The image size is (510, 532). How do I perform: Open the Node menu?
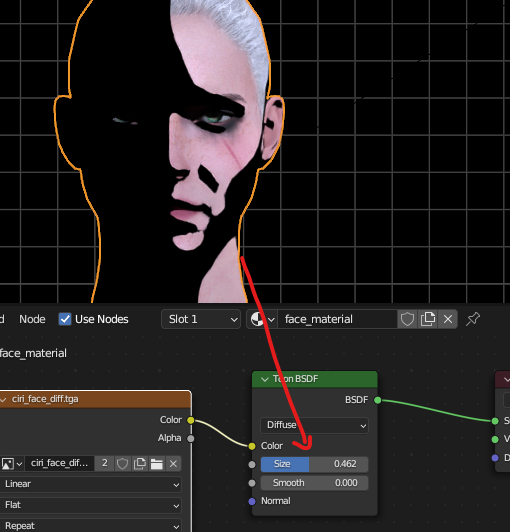32,319
